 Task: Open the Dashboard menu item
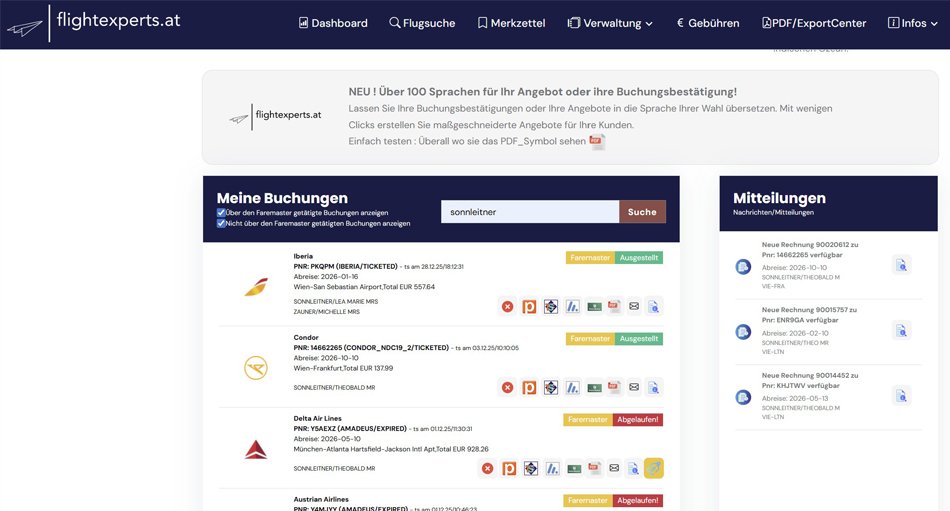pyautogui.click(x=333, y=23)
